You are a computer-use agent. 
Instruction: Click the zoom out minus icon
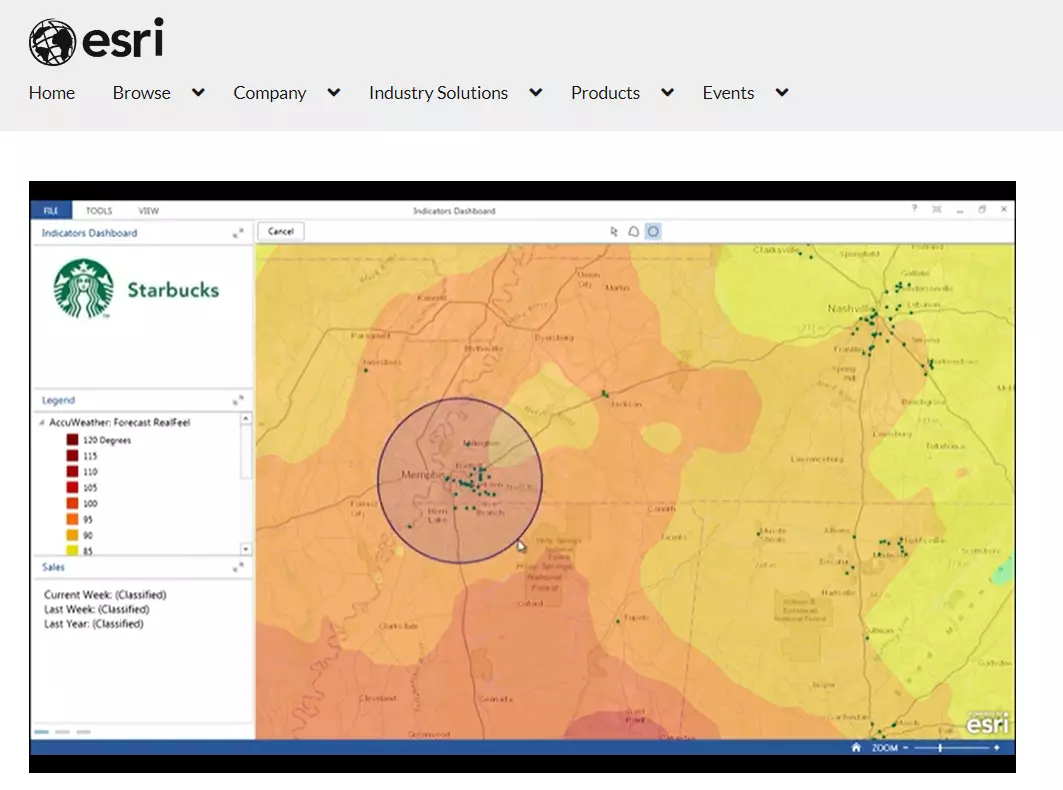click(905, 748)
